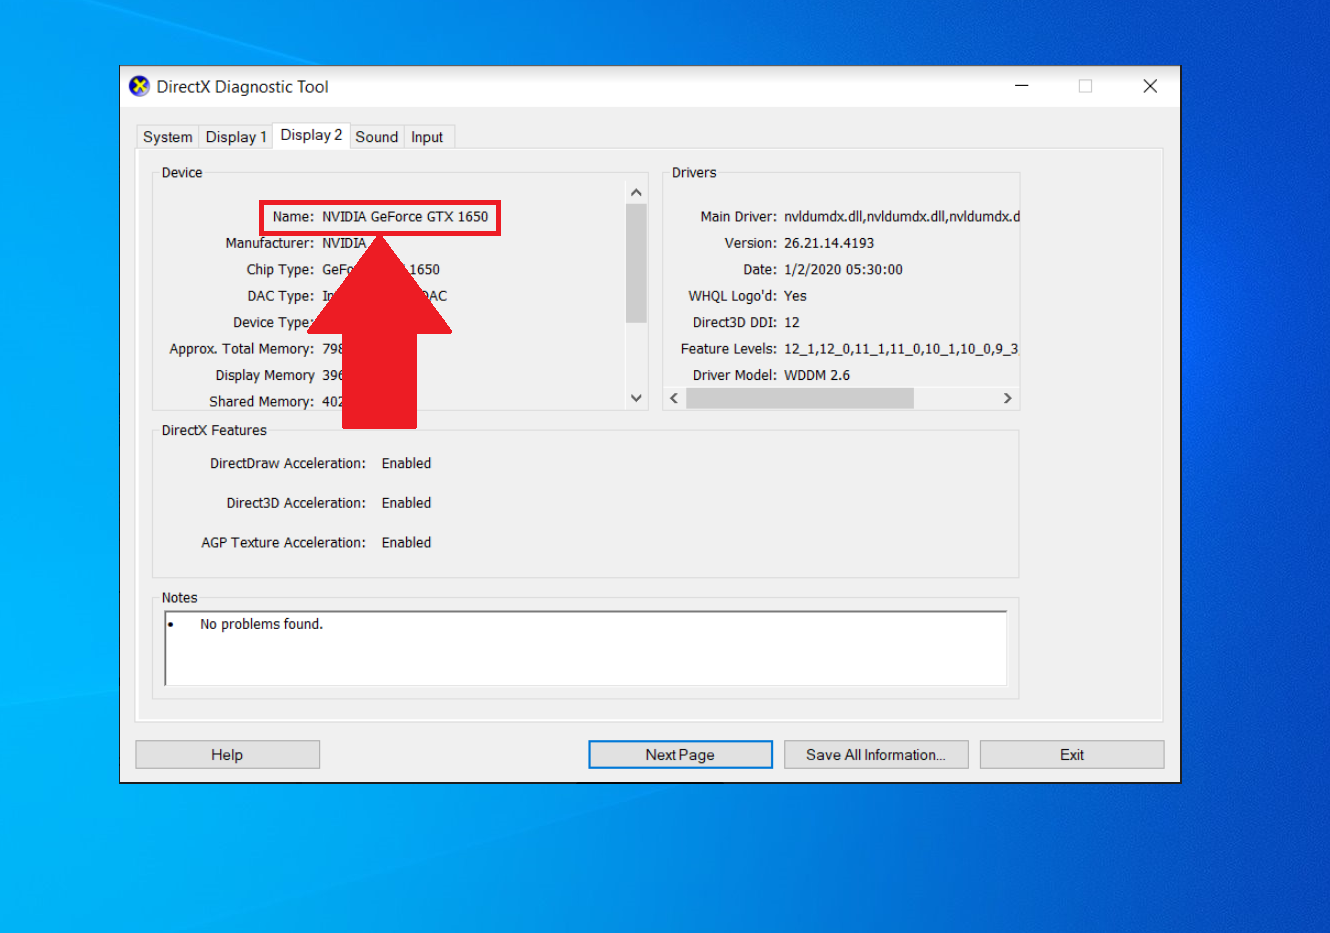Switch to the System tab
Image resolution: width=1330 pixels, height=933 pixels.
tap(166, 136)
